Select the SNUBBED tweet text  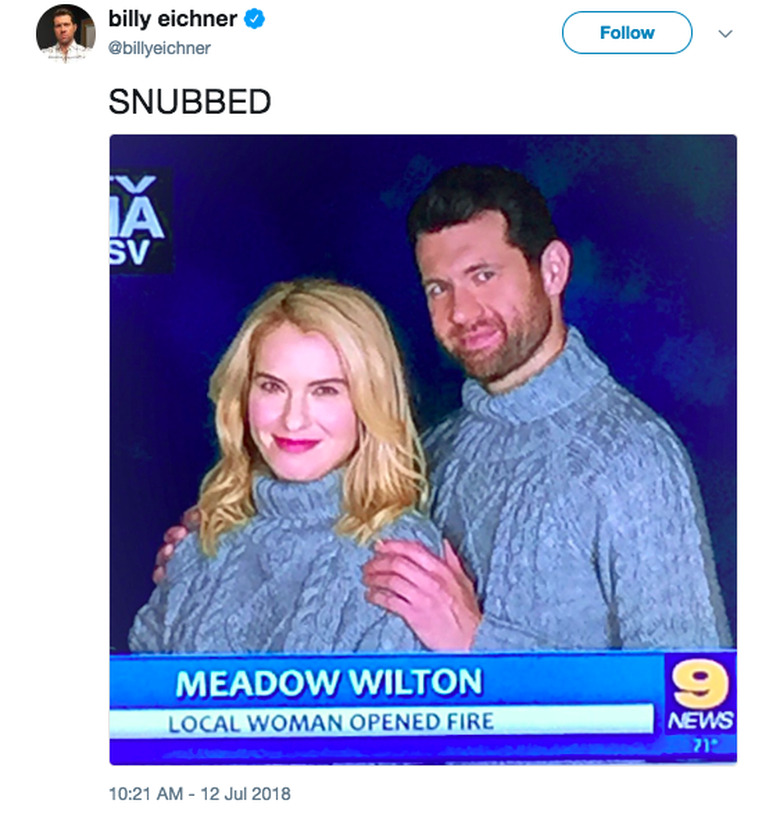[x=190, y=101]
